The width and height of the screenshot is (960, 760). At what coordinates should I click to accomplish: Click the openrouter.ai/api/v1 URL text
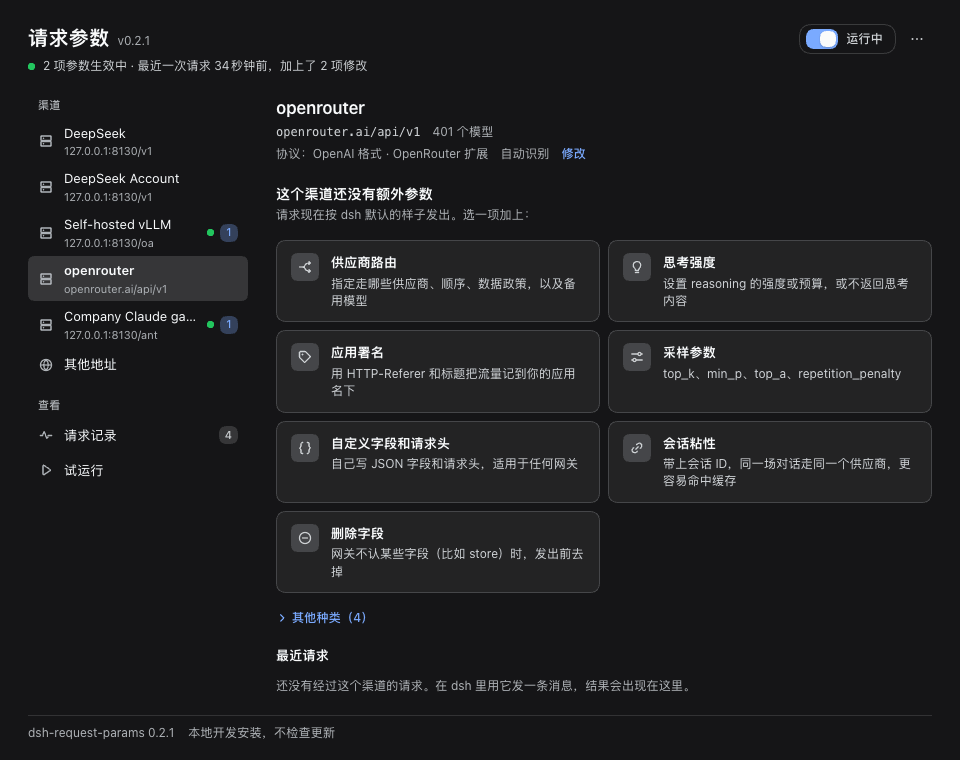point(348,132)
